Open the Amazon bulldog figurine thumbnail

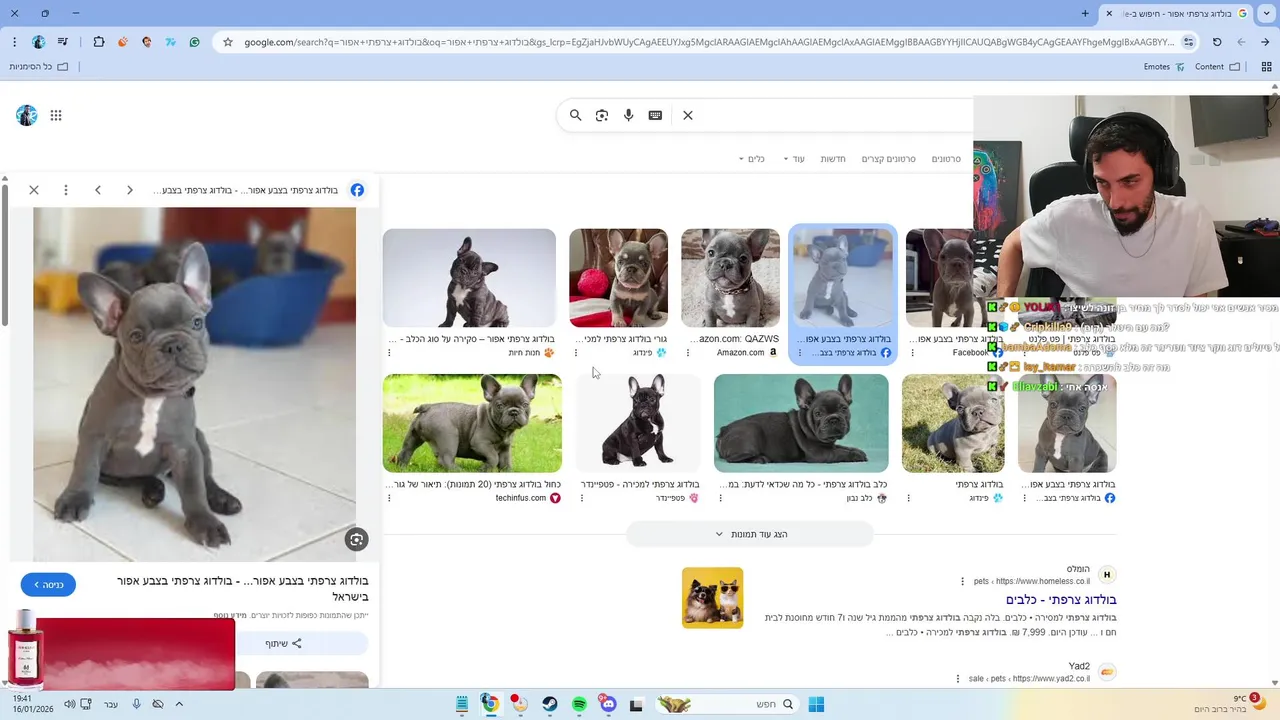730,278
